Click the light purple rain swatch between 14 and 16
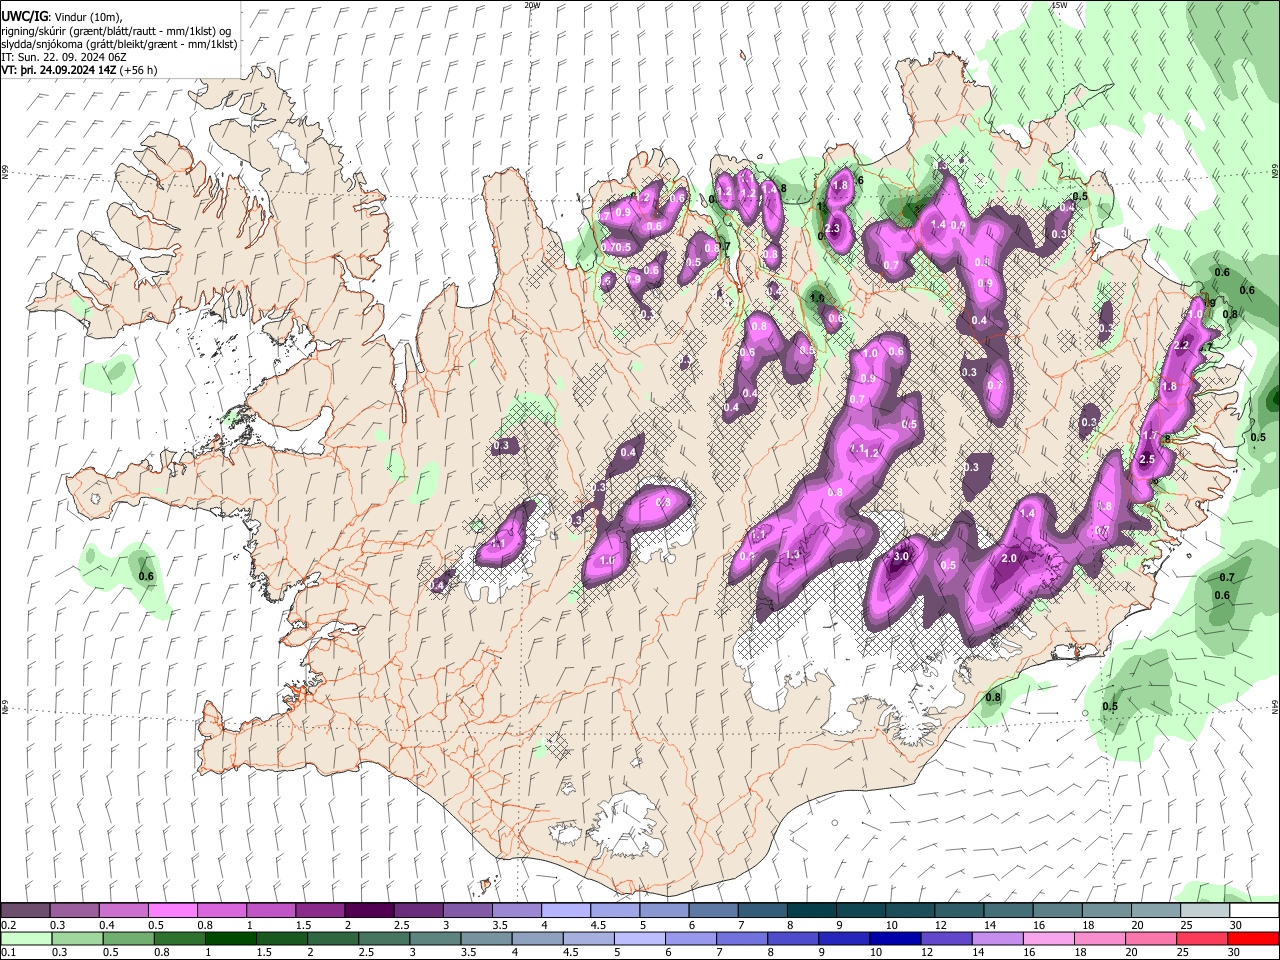This screenshot has height=960, width=1280. (x=998, y=938)
